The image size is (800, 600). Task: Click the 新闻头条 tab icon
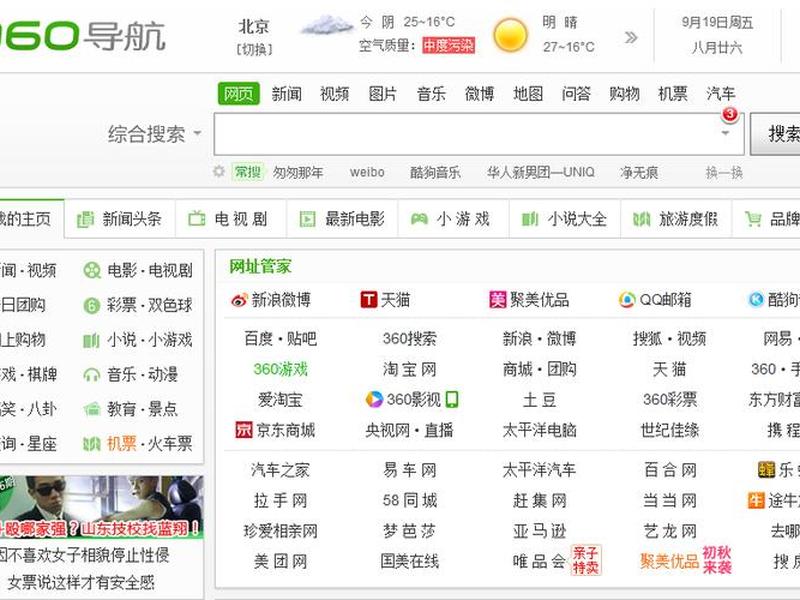click(x=85, y=219)
